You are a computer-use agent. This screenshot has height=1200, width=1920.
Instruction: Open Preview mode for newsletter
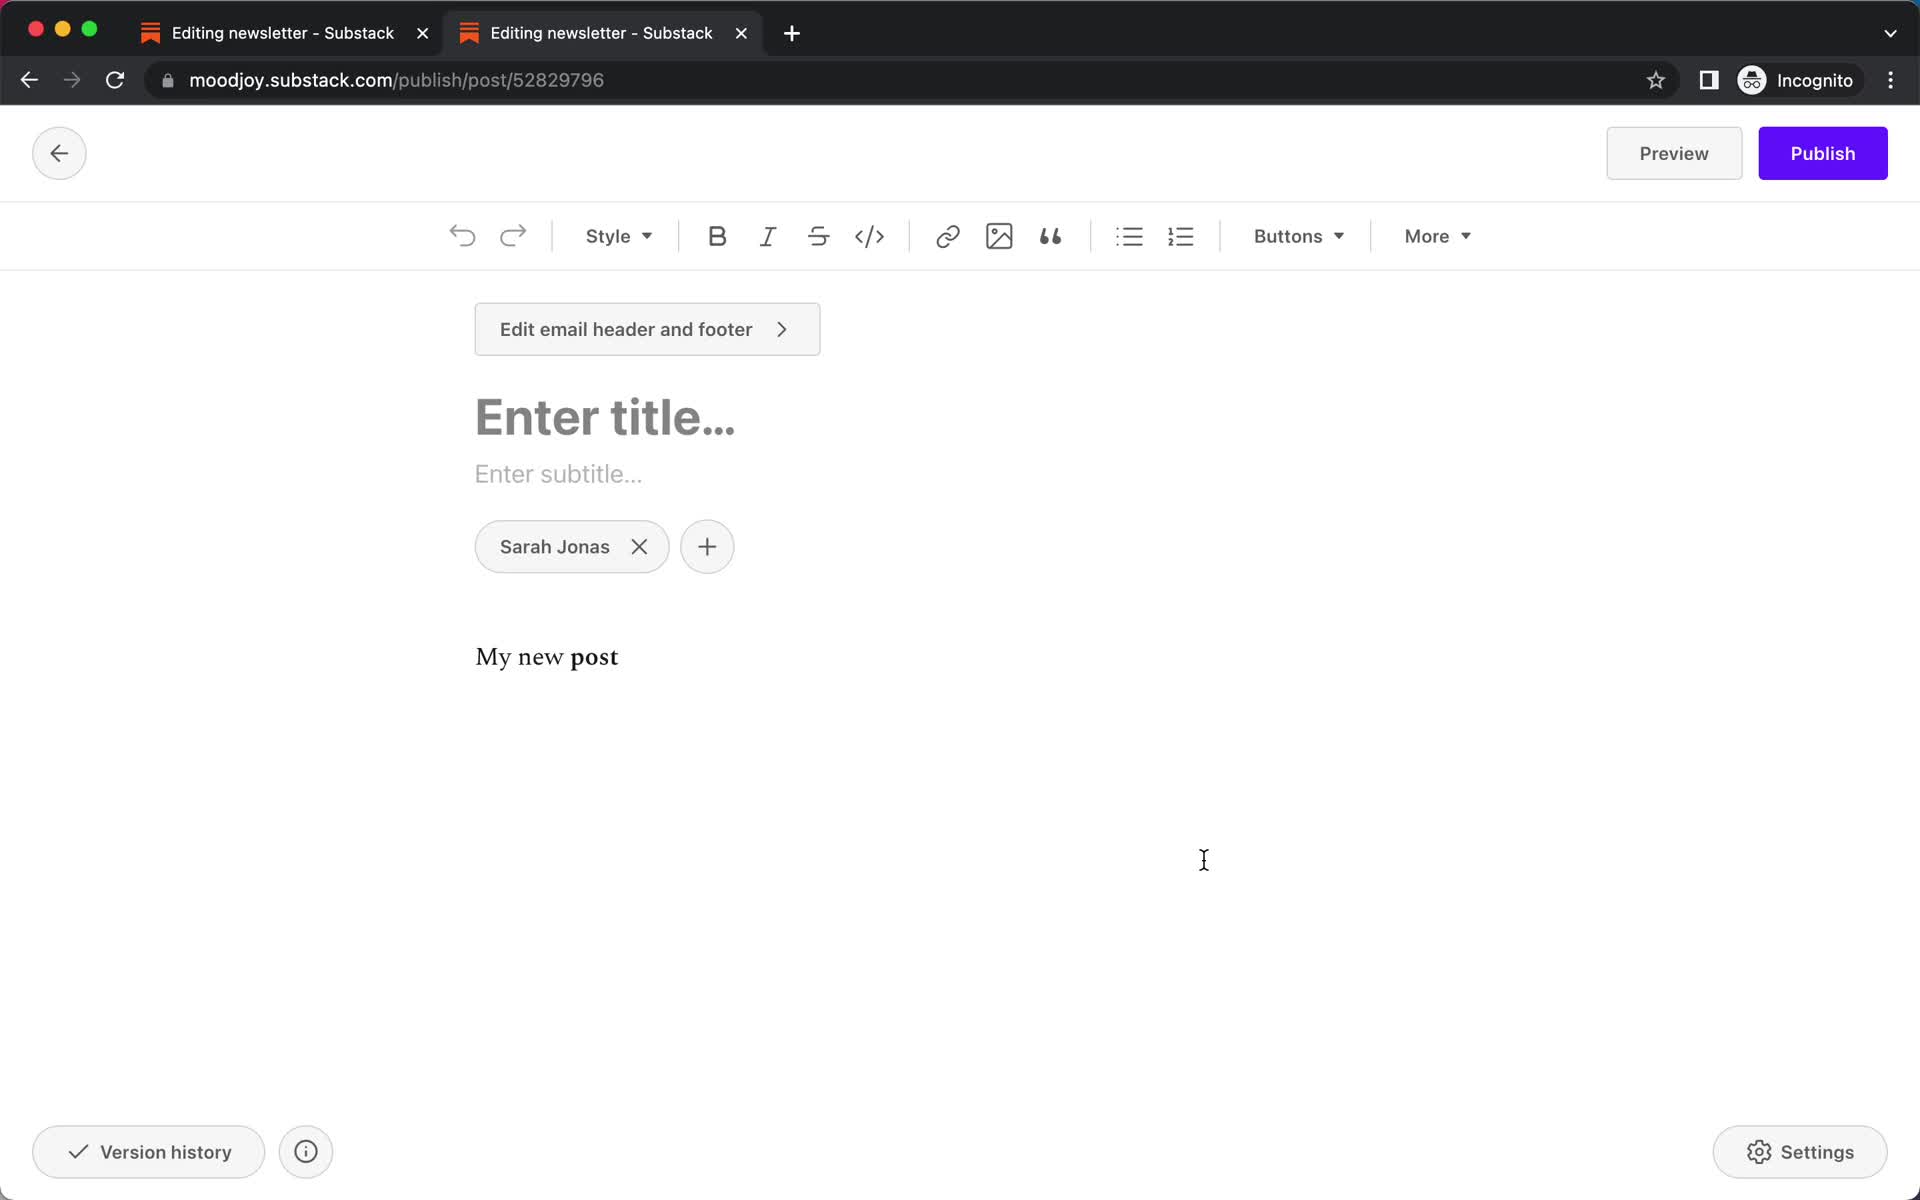click(x=1674, y=152)
